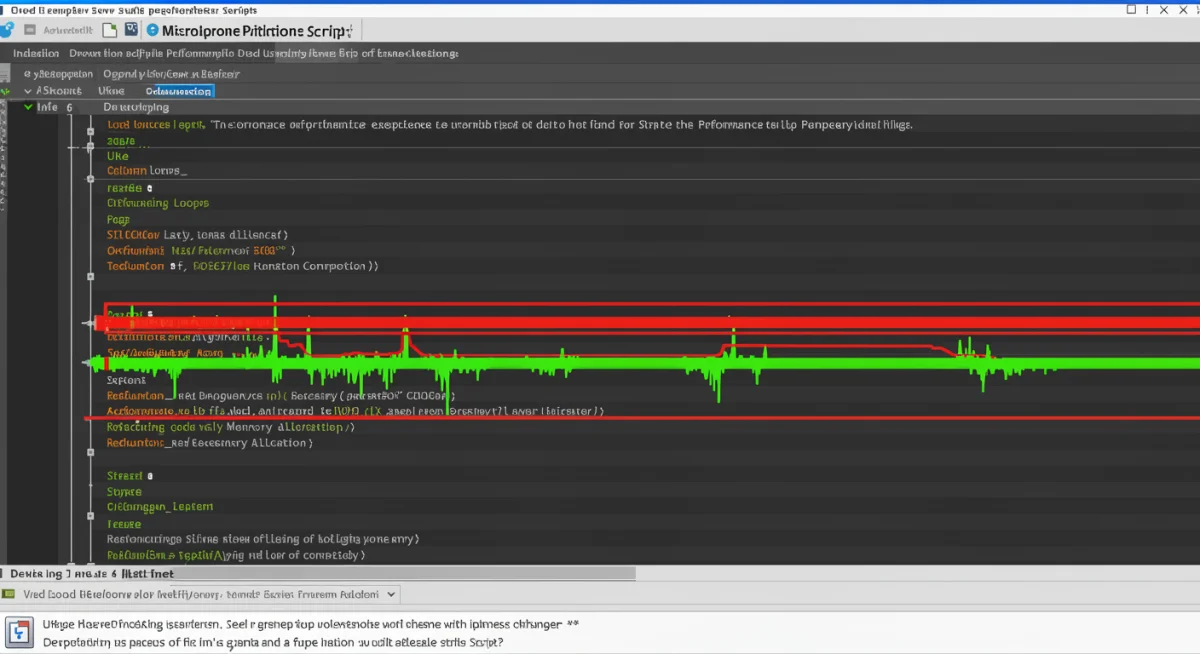Collapse the first tree row using its chevron
The image size is (1200, 654).
tap(27, 90)
